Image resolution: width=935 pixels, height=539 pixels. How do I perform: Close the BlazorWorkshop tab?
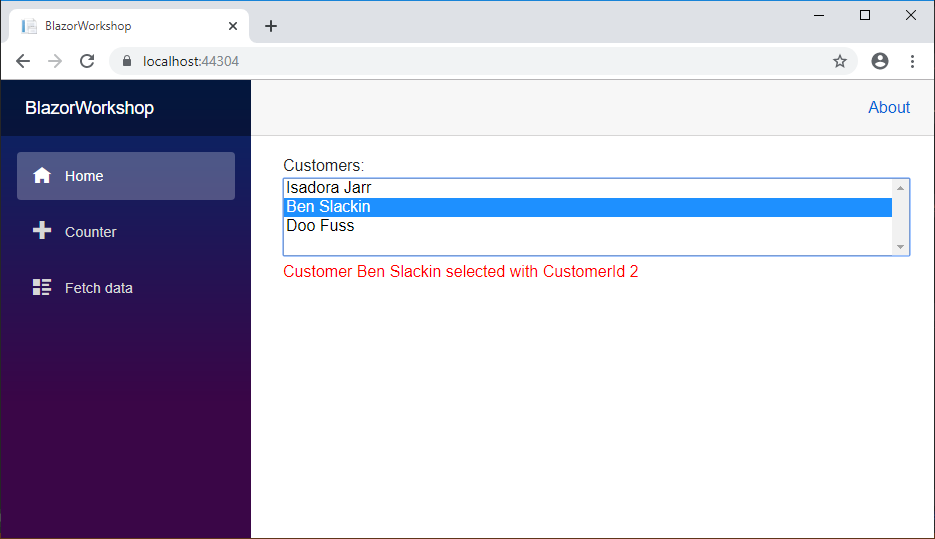pyautogui.click(x=233, y=26)
